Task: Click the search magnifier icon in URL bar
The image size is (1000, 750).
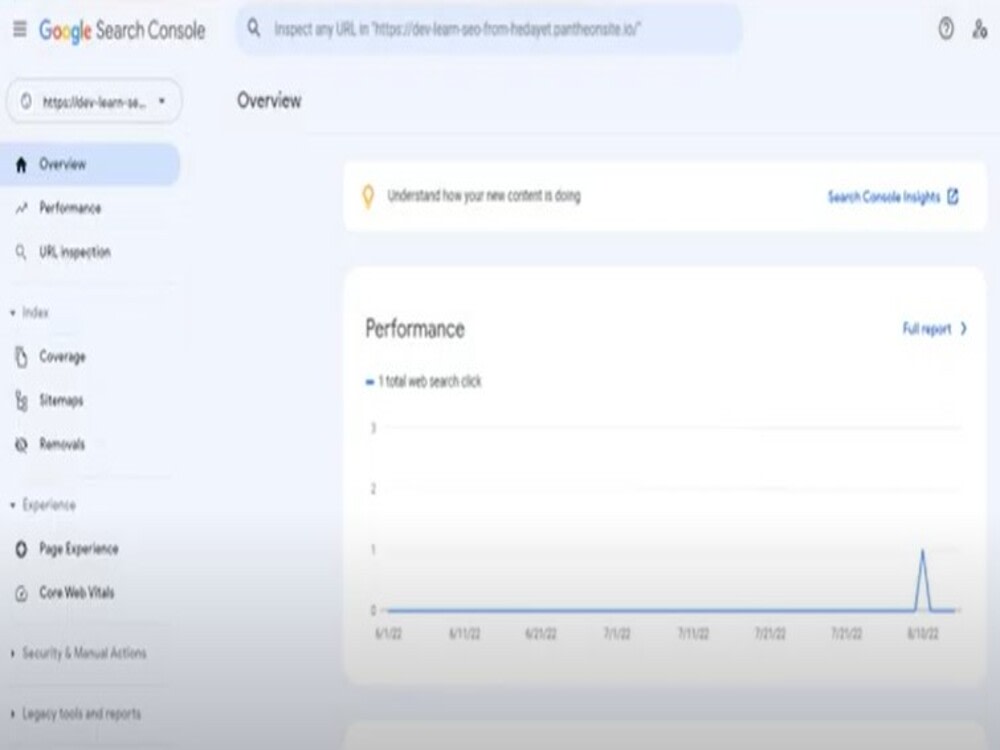Action: pos(254,29)
